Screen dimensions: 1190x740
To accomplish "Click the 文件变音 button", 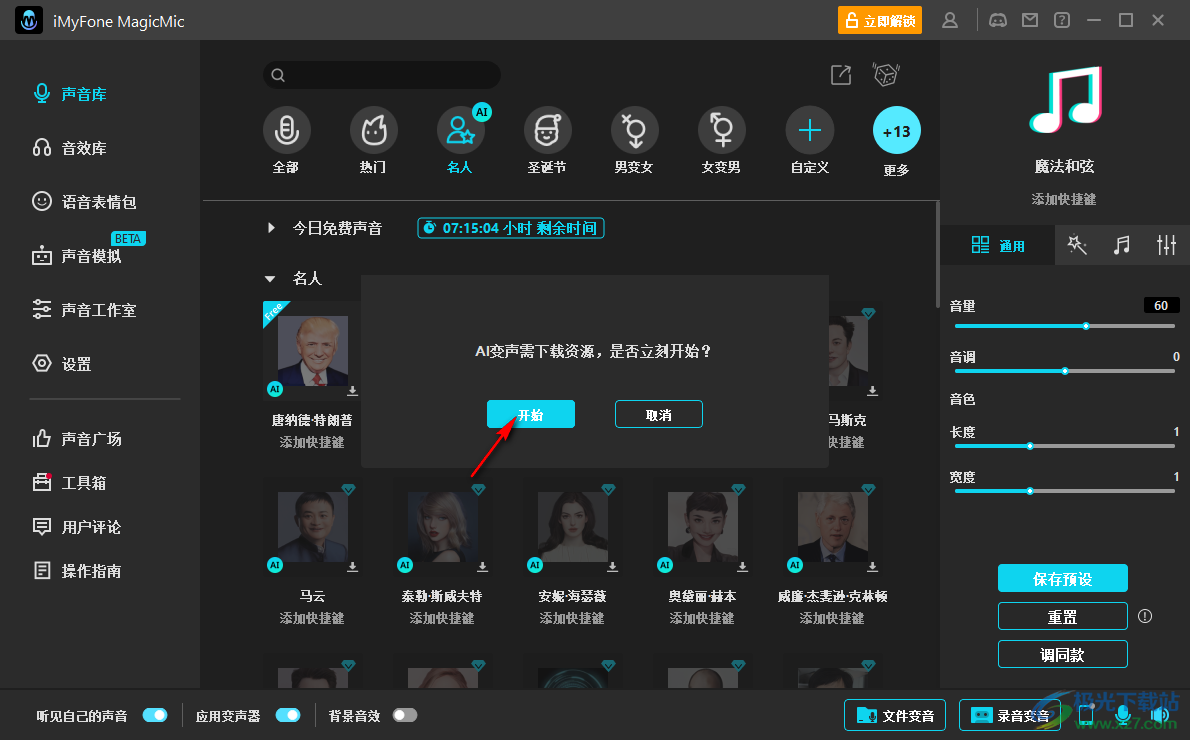I will pyautogui.click(x=895, y=715).
